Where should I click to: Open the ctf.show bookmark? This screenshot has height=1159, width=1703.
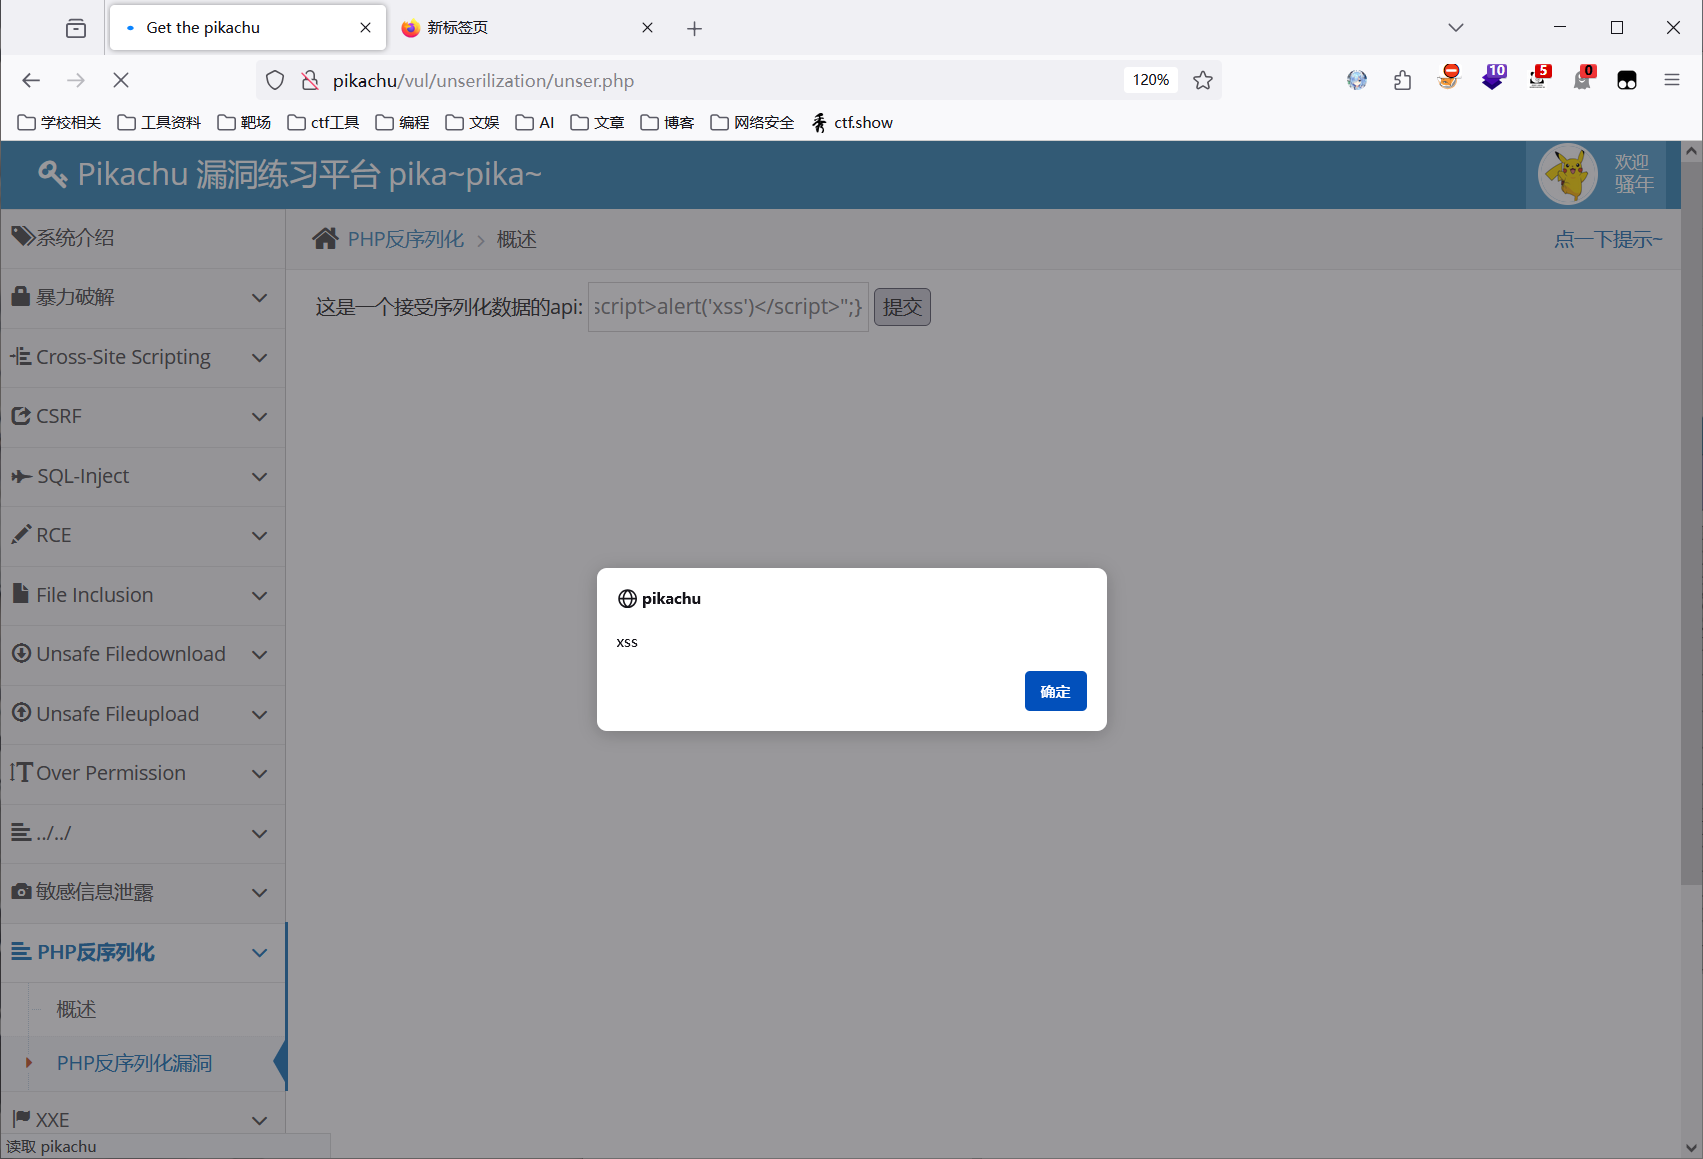(x=852, y=122)
